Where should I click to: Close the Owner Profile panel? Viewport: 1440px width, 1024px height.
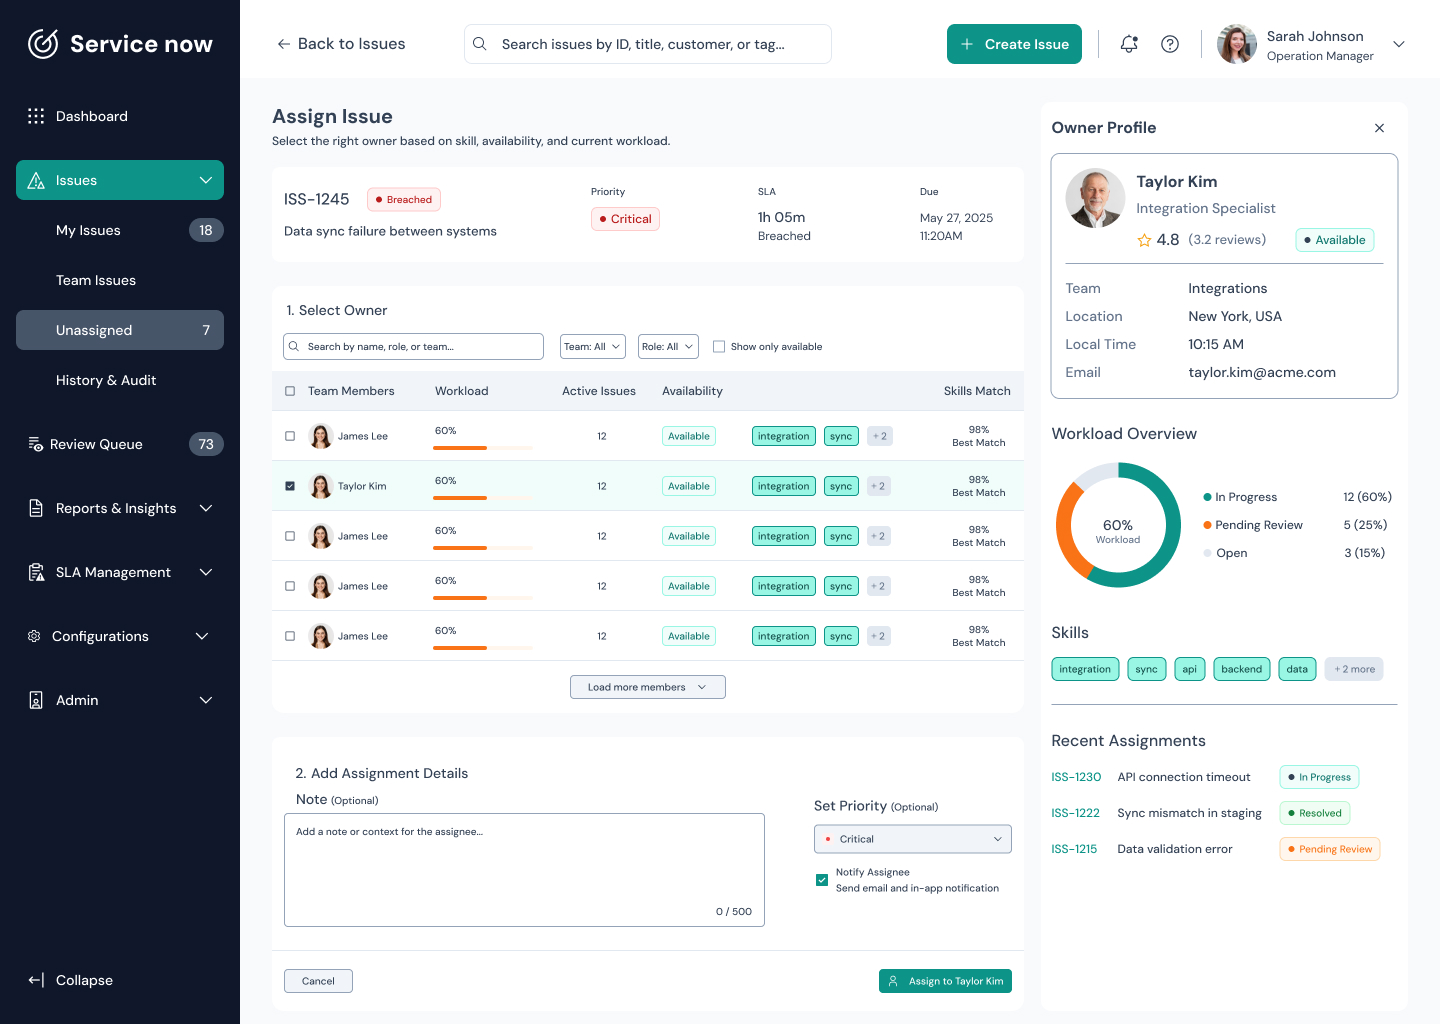pyautogui.click(x=1380, y=128)
